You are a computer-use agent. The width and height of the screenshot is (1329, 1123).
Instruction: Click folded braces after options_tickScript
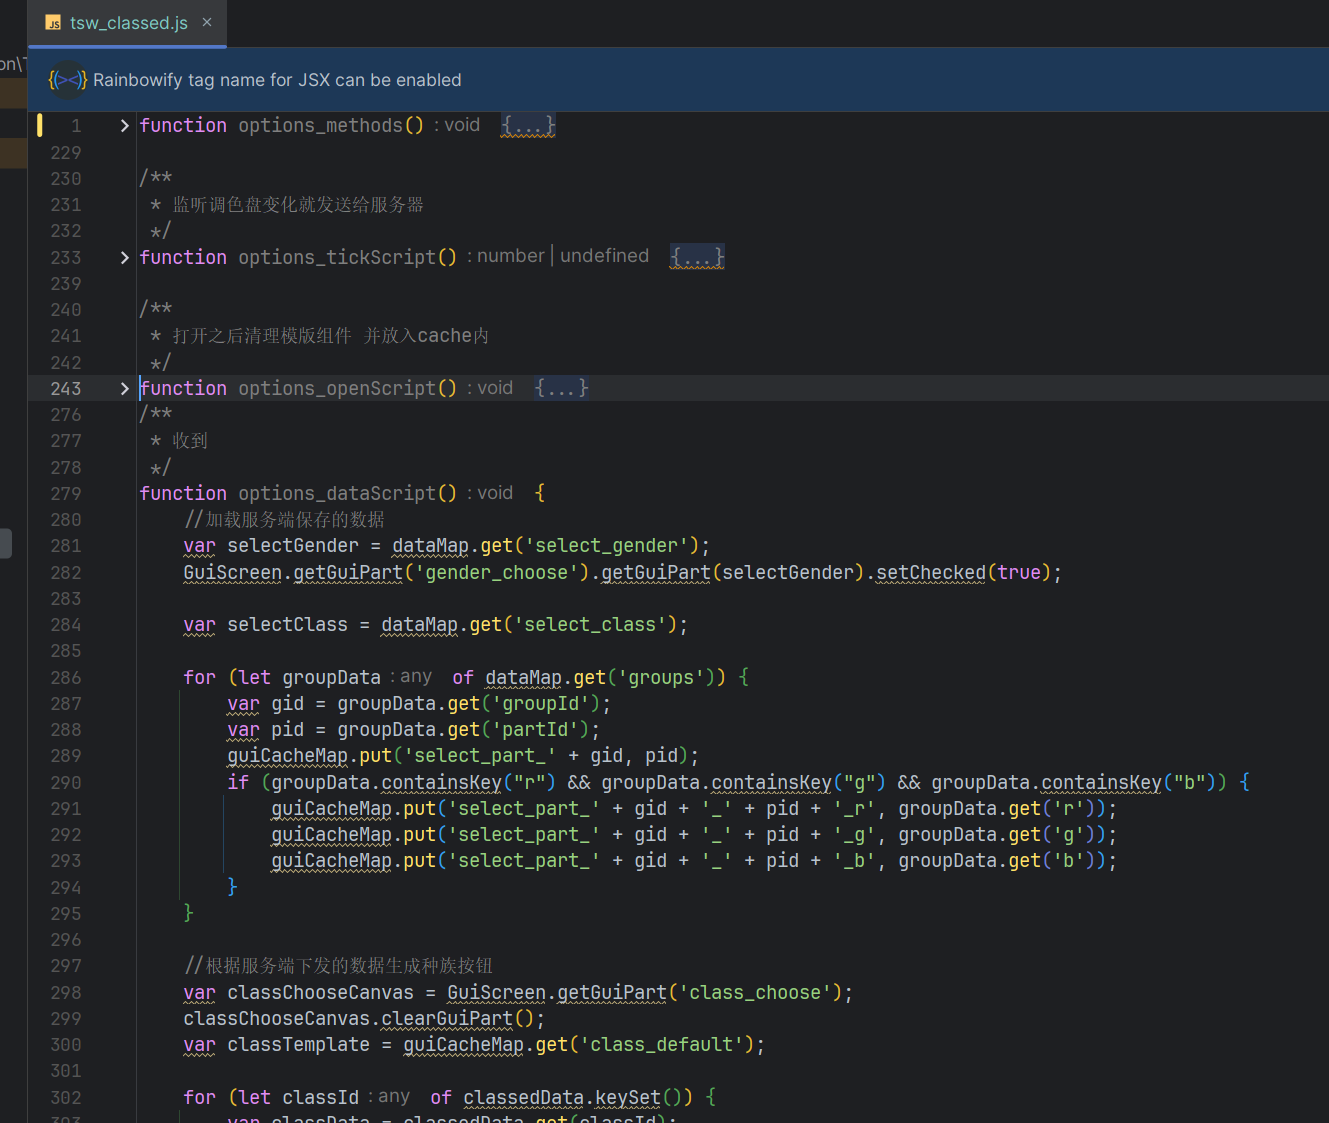[x=697, y=257]
